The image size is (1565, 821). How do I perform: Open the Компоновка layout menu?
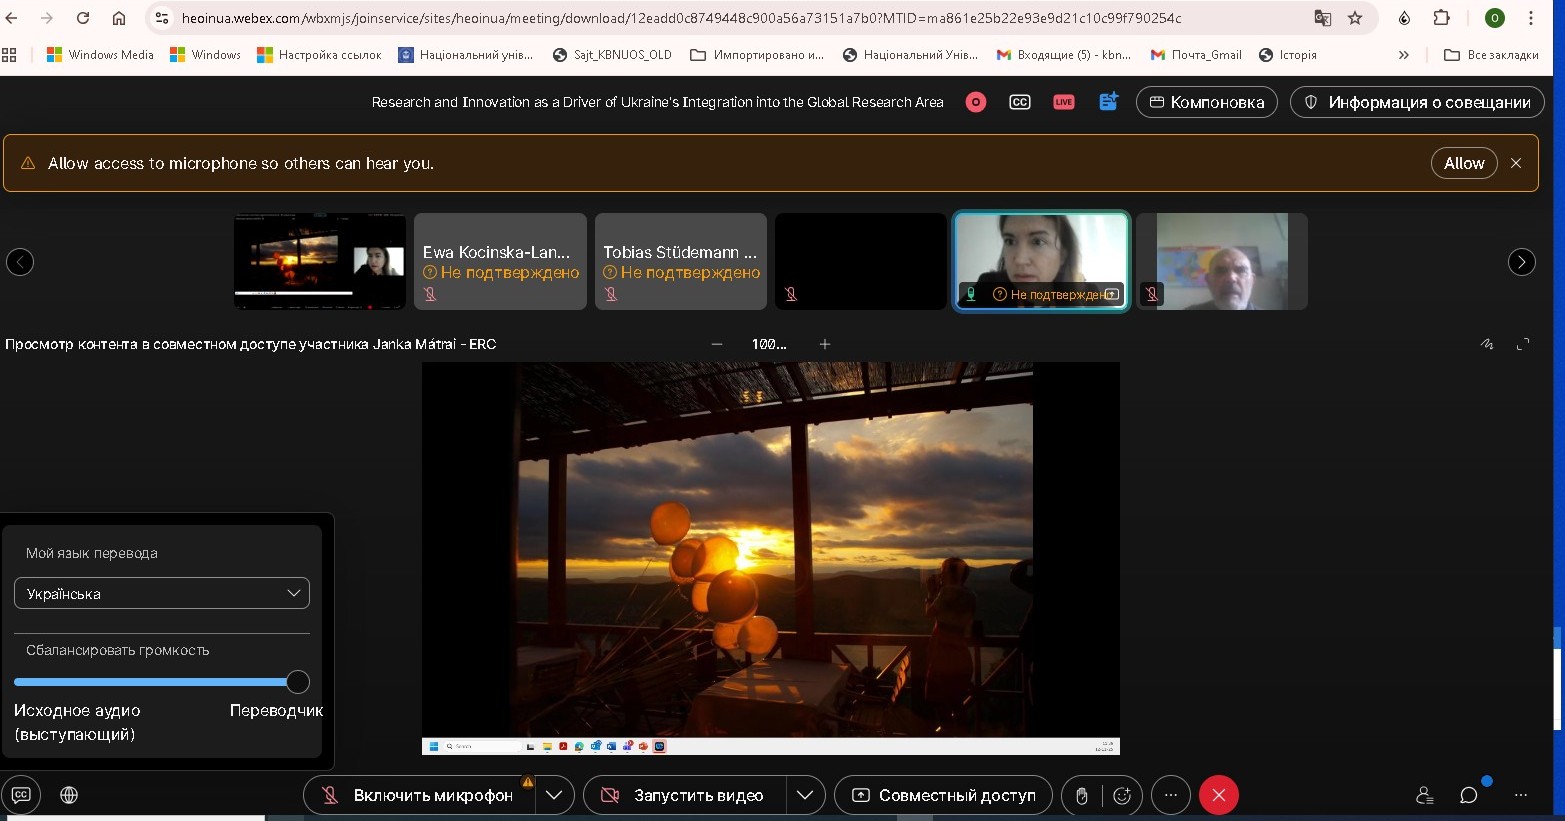coord(1206,102)
